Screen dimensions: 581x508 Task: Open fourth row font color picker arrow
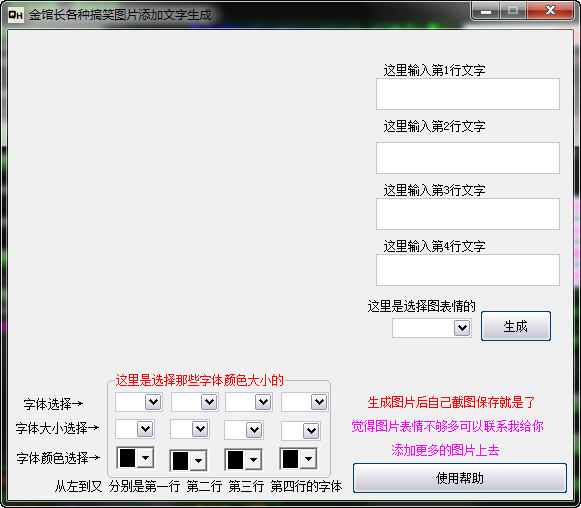[x=308, y=459]
